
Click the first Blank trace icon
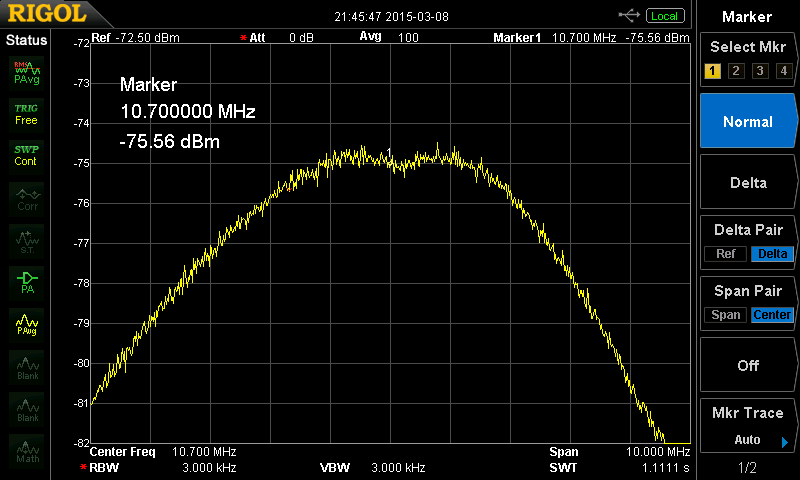pyautogui.click(x=27, y=367)
